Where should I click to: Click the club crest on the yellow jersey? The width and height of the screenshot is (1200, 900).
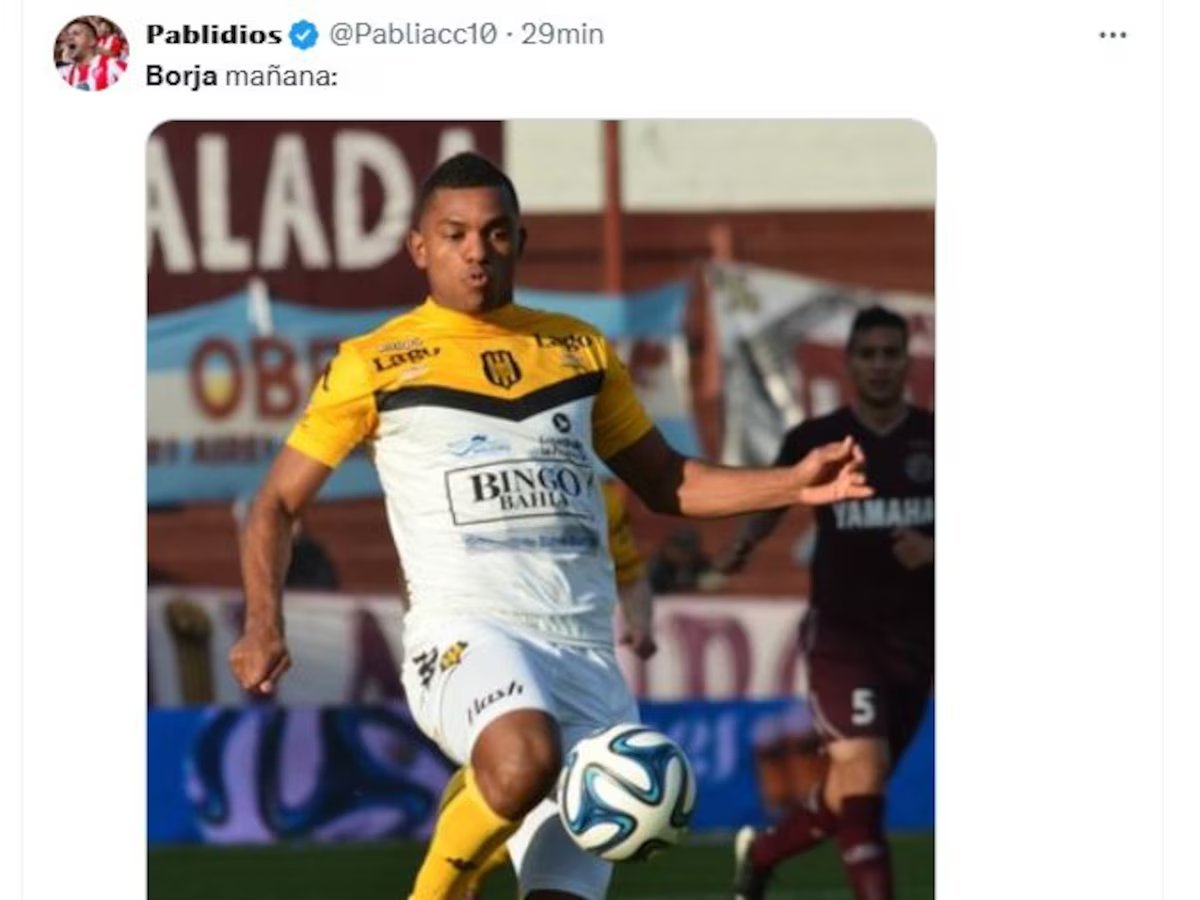click(x=500, y=369)
